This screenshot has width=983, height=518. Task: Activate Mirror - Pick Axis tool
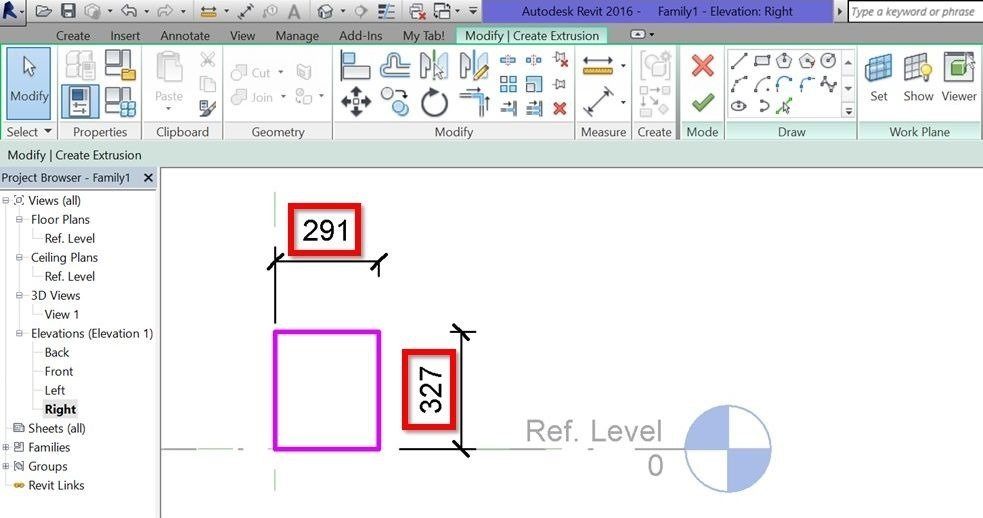(x=433, y=65)
